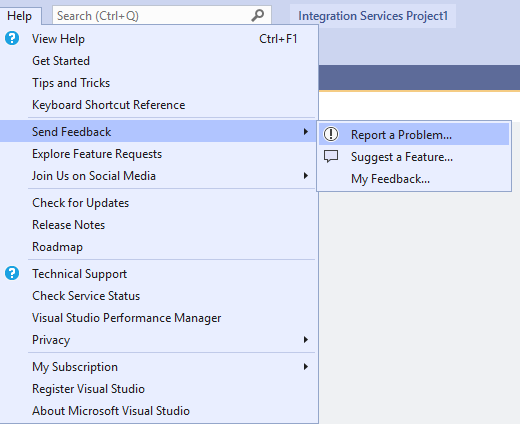Click the Search (Ctrl+Q) input box
Viewport: 520px width, 424px height.
pyautogui.click(x=162, y=15)
